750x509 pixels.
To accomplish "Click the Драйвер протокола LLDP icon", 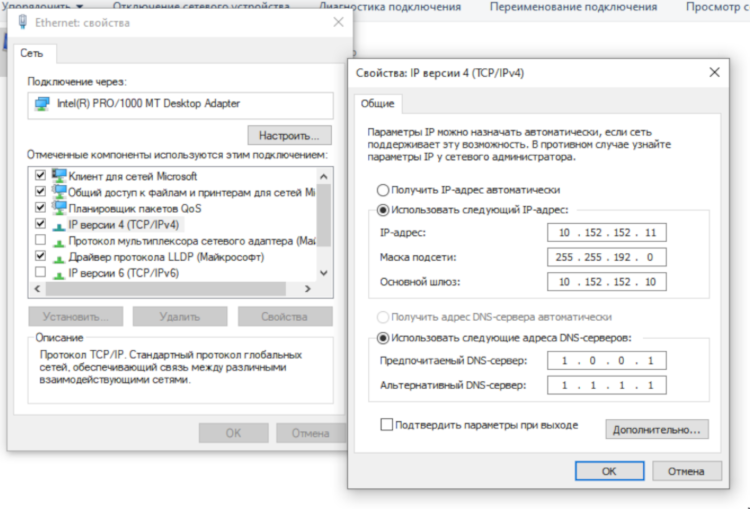I will (58, 257).
